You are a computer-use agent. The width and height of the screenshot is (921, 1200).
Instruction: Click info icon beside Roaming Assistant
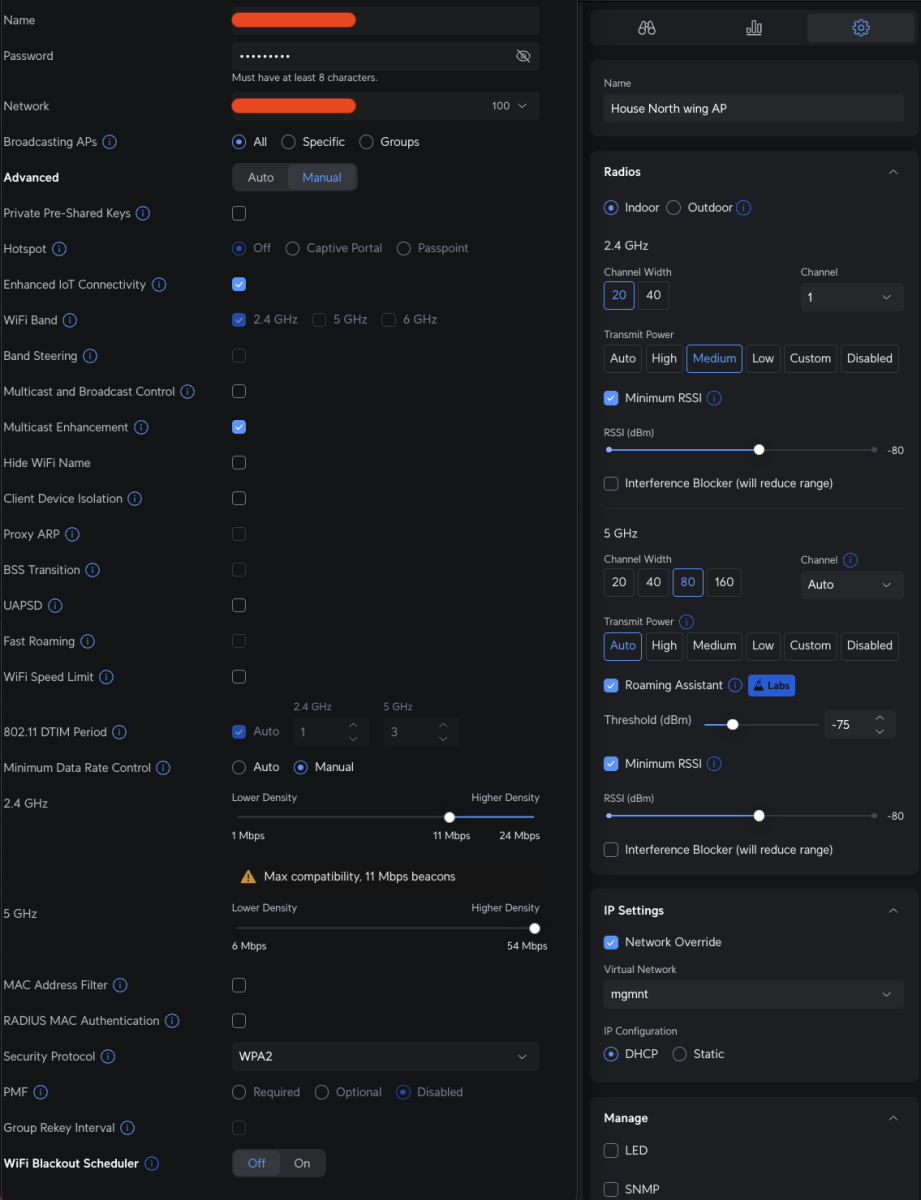tap(735, 686)
